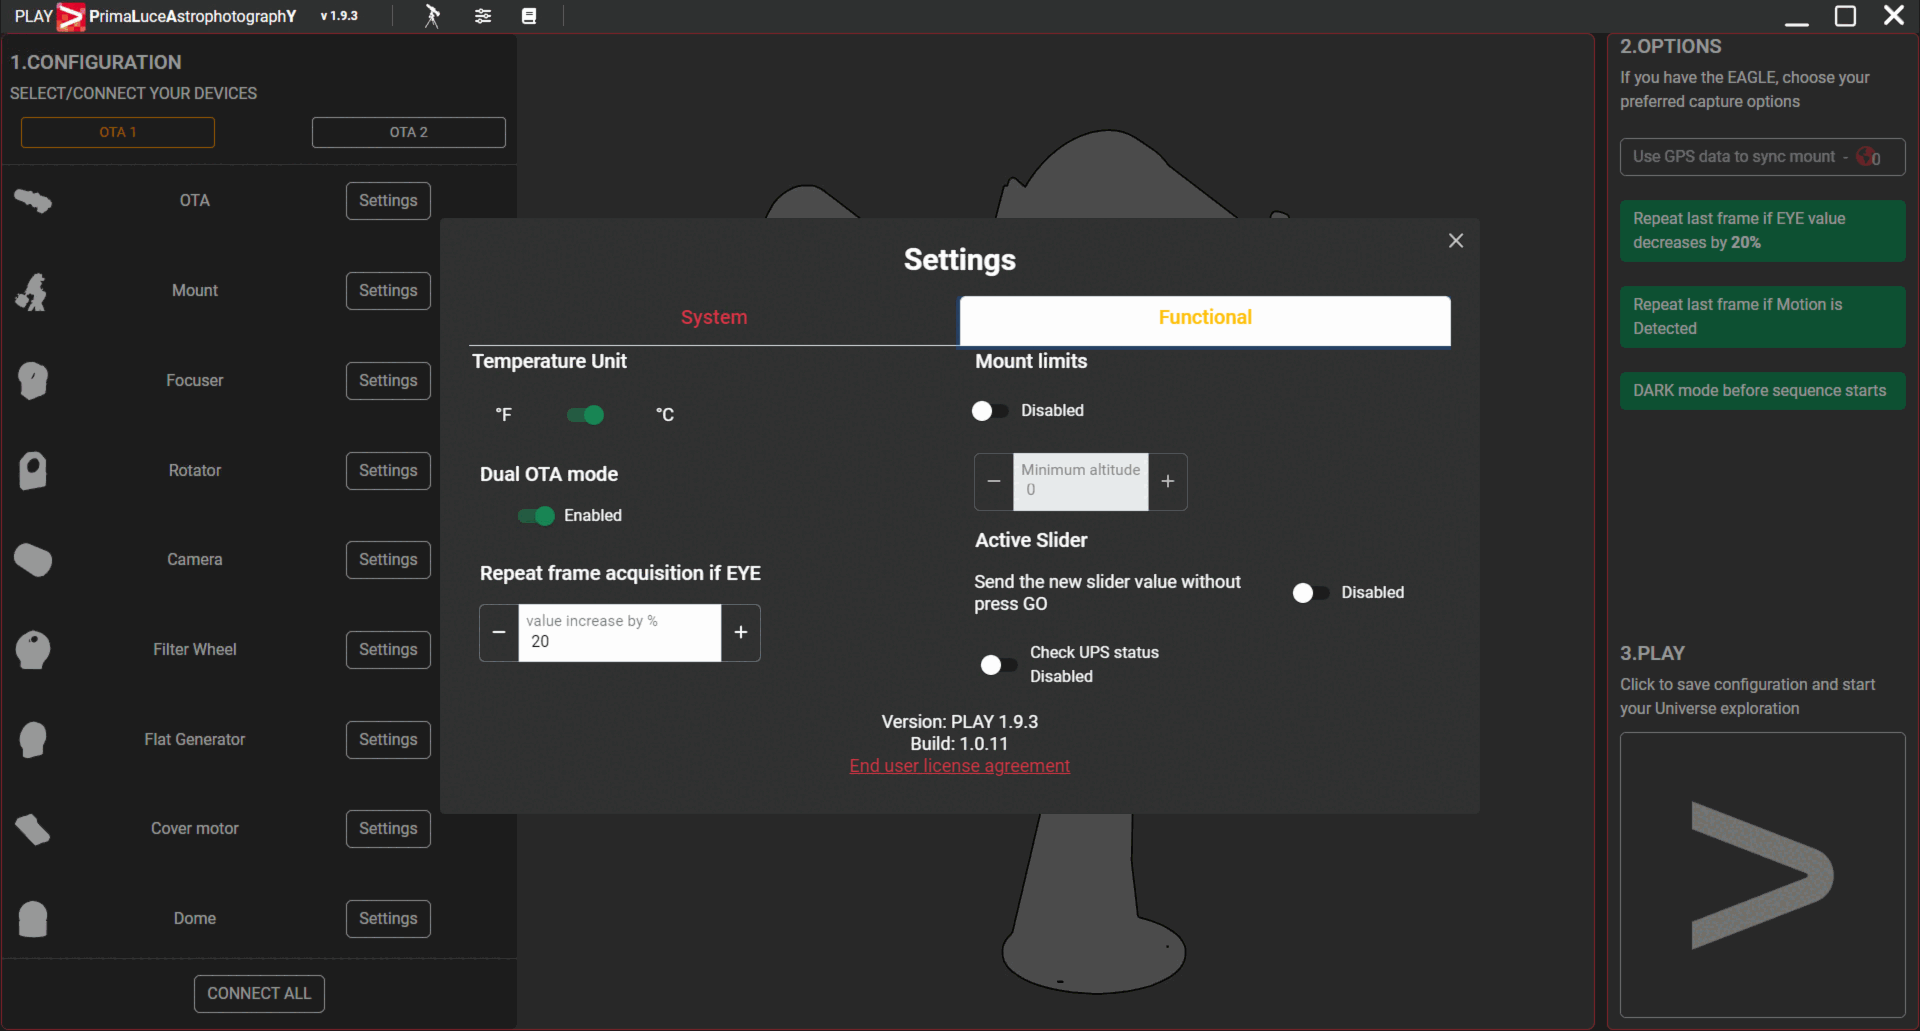Decrease Minimum altitude with minus button

coord(994,482)
